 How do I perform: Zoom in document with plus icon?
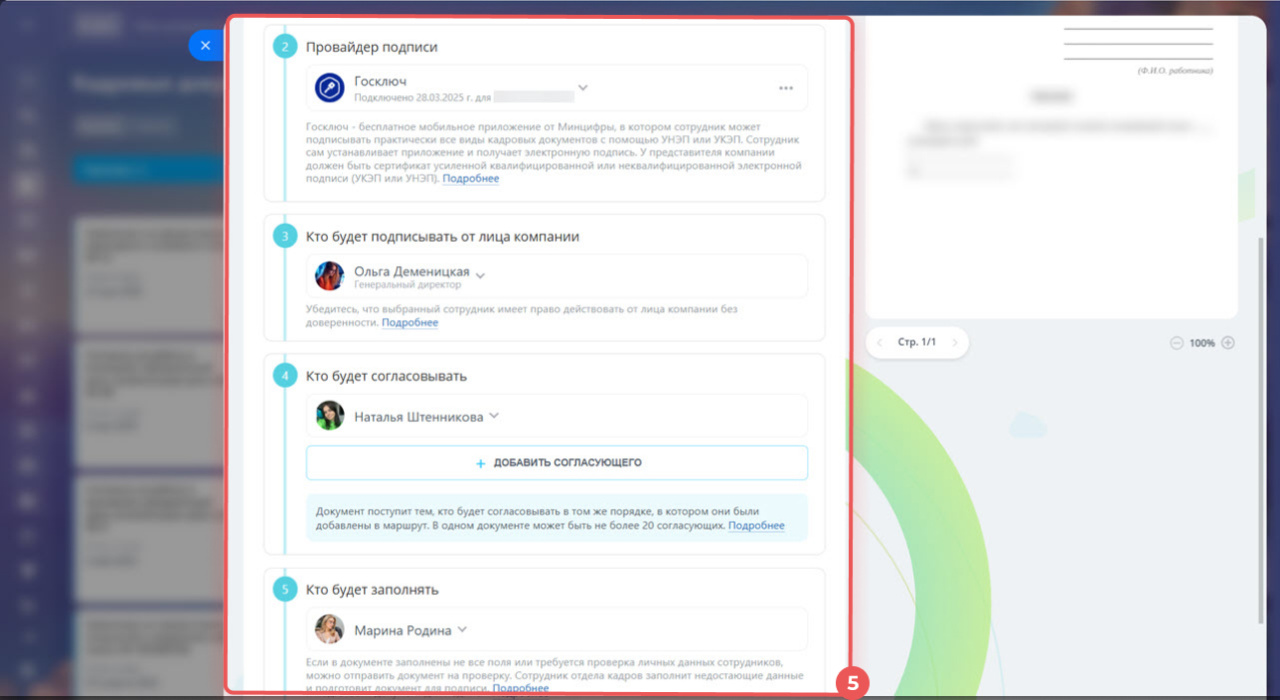[1228, 343]
